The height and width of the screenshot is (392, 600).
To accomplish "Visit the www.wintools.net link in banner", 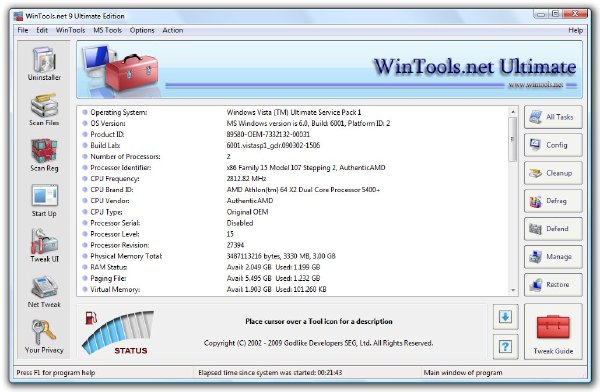I will (x=535, y=85).
